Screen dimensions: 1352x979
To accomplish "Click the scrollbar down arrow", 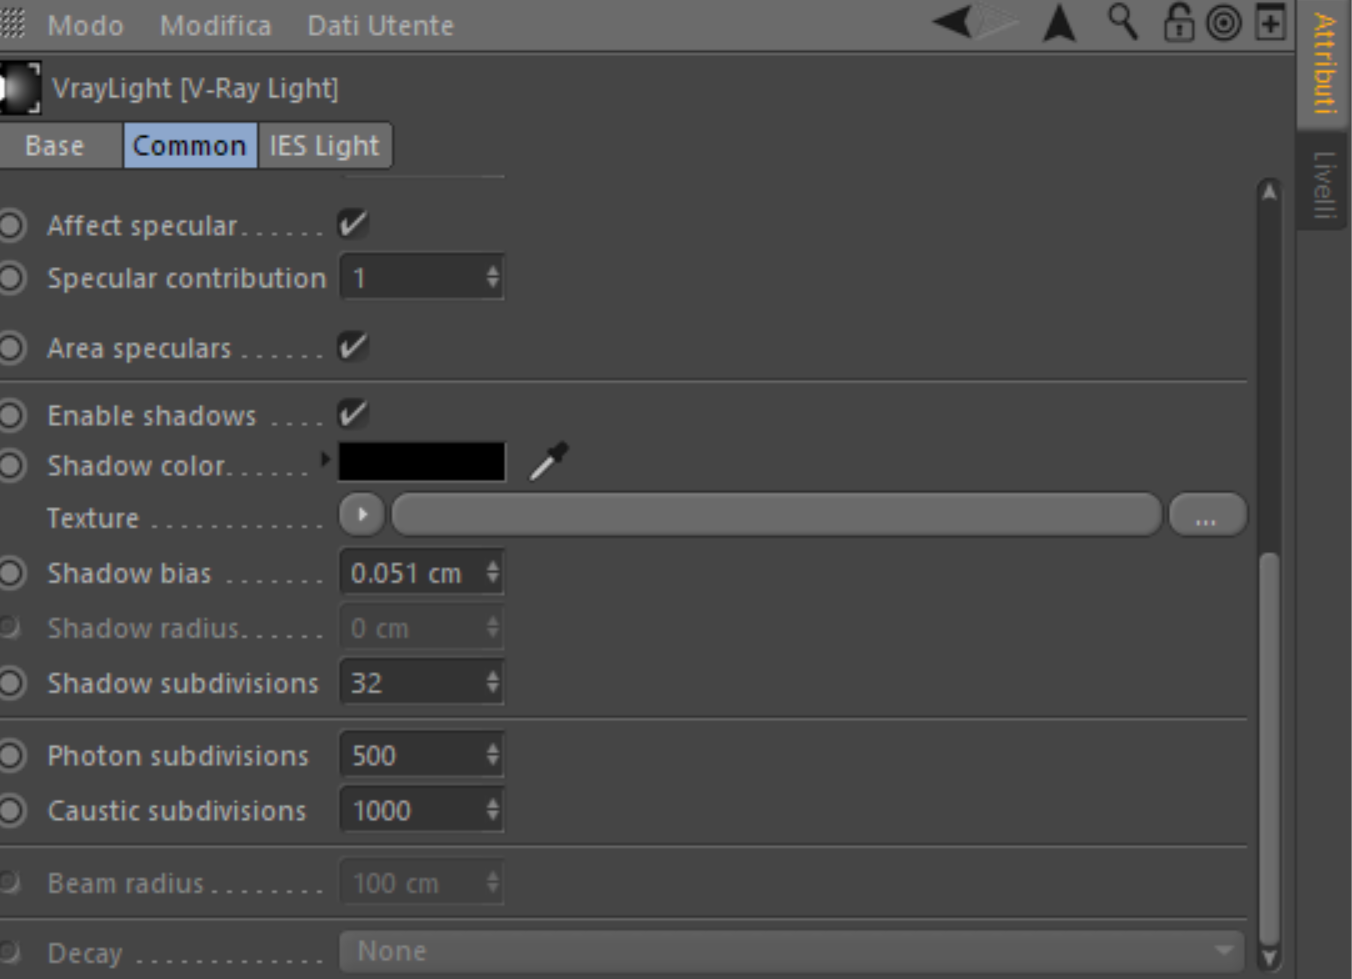I will pos(1269,958).
